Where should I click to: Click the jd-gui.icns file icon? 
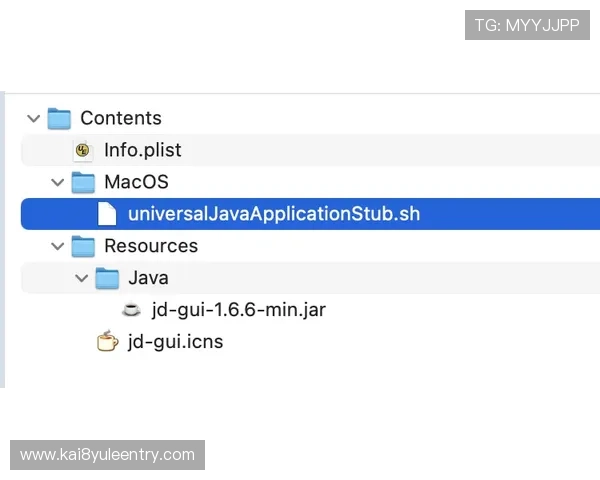(x=107, y=342)
